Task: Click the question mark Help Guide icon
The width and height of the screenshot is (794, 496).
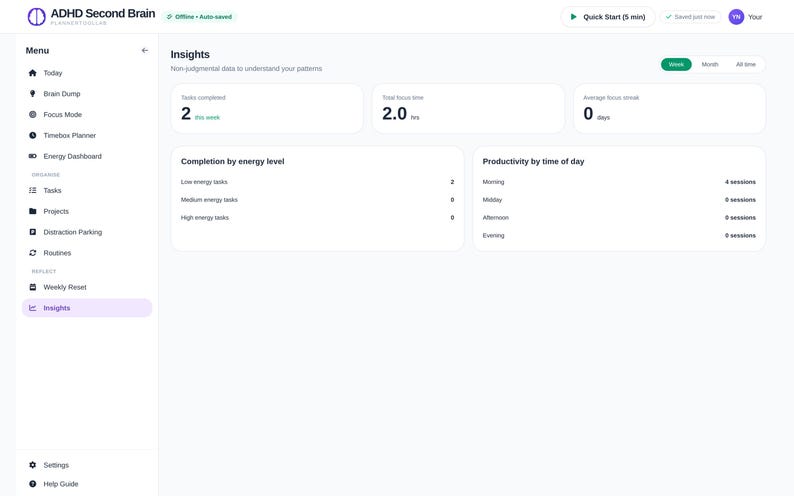Action: click(x=32, y=484)
